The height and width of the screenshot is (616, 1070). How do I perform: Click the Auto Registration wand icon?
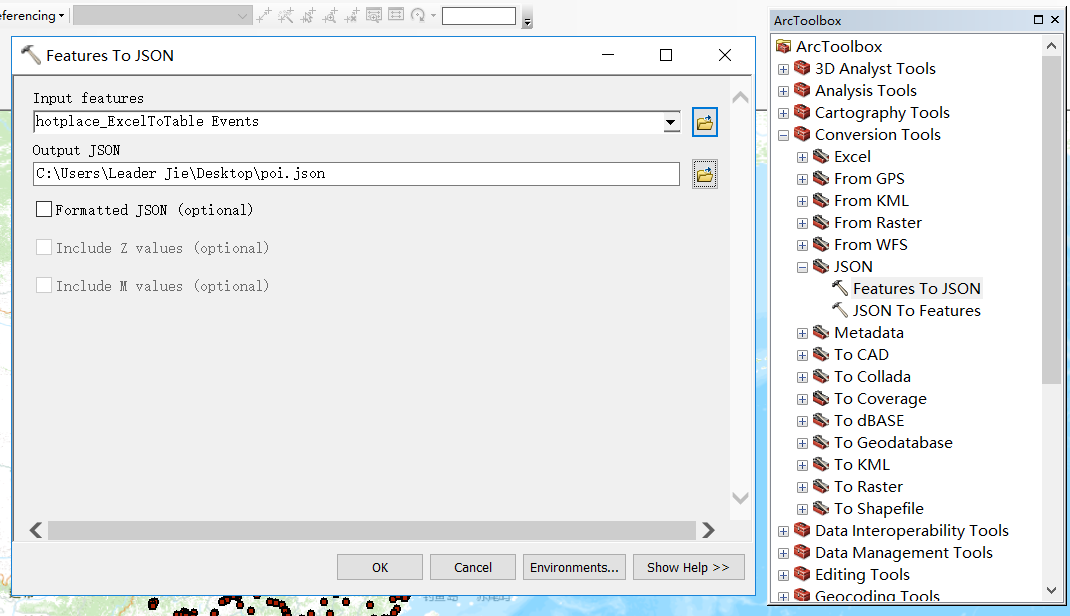coord(286,15)
